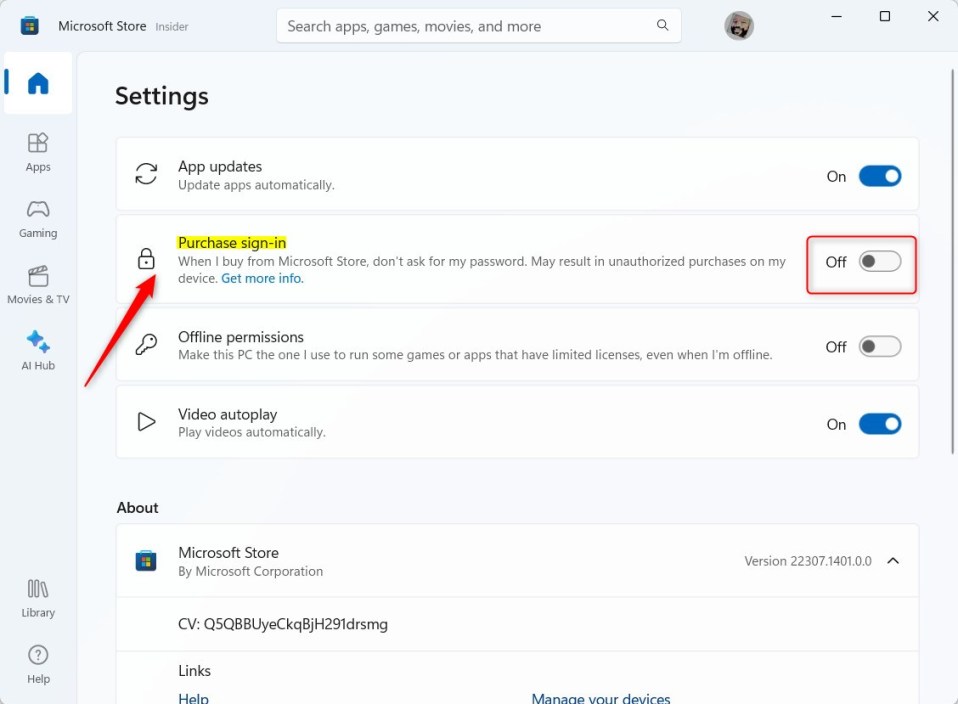Image resolution: width=958 pixels, height=704 pixels.
Task: Open the Apps section in sidebar
Action: (38, 152)
